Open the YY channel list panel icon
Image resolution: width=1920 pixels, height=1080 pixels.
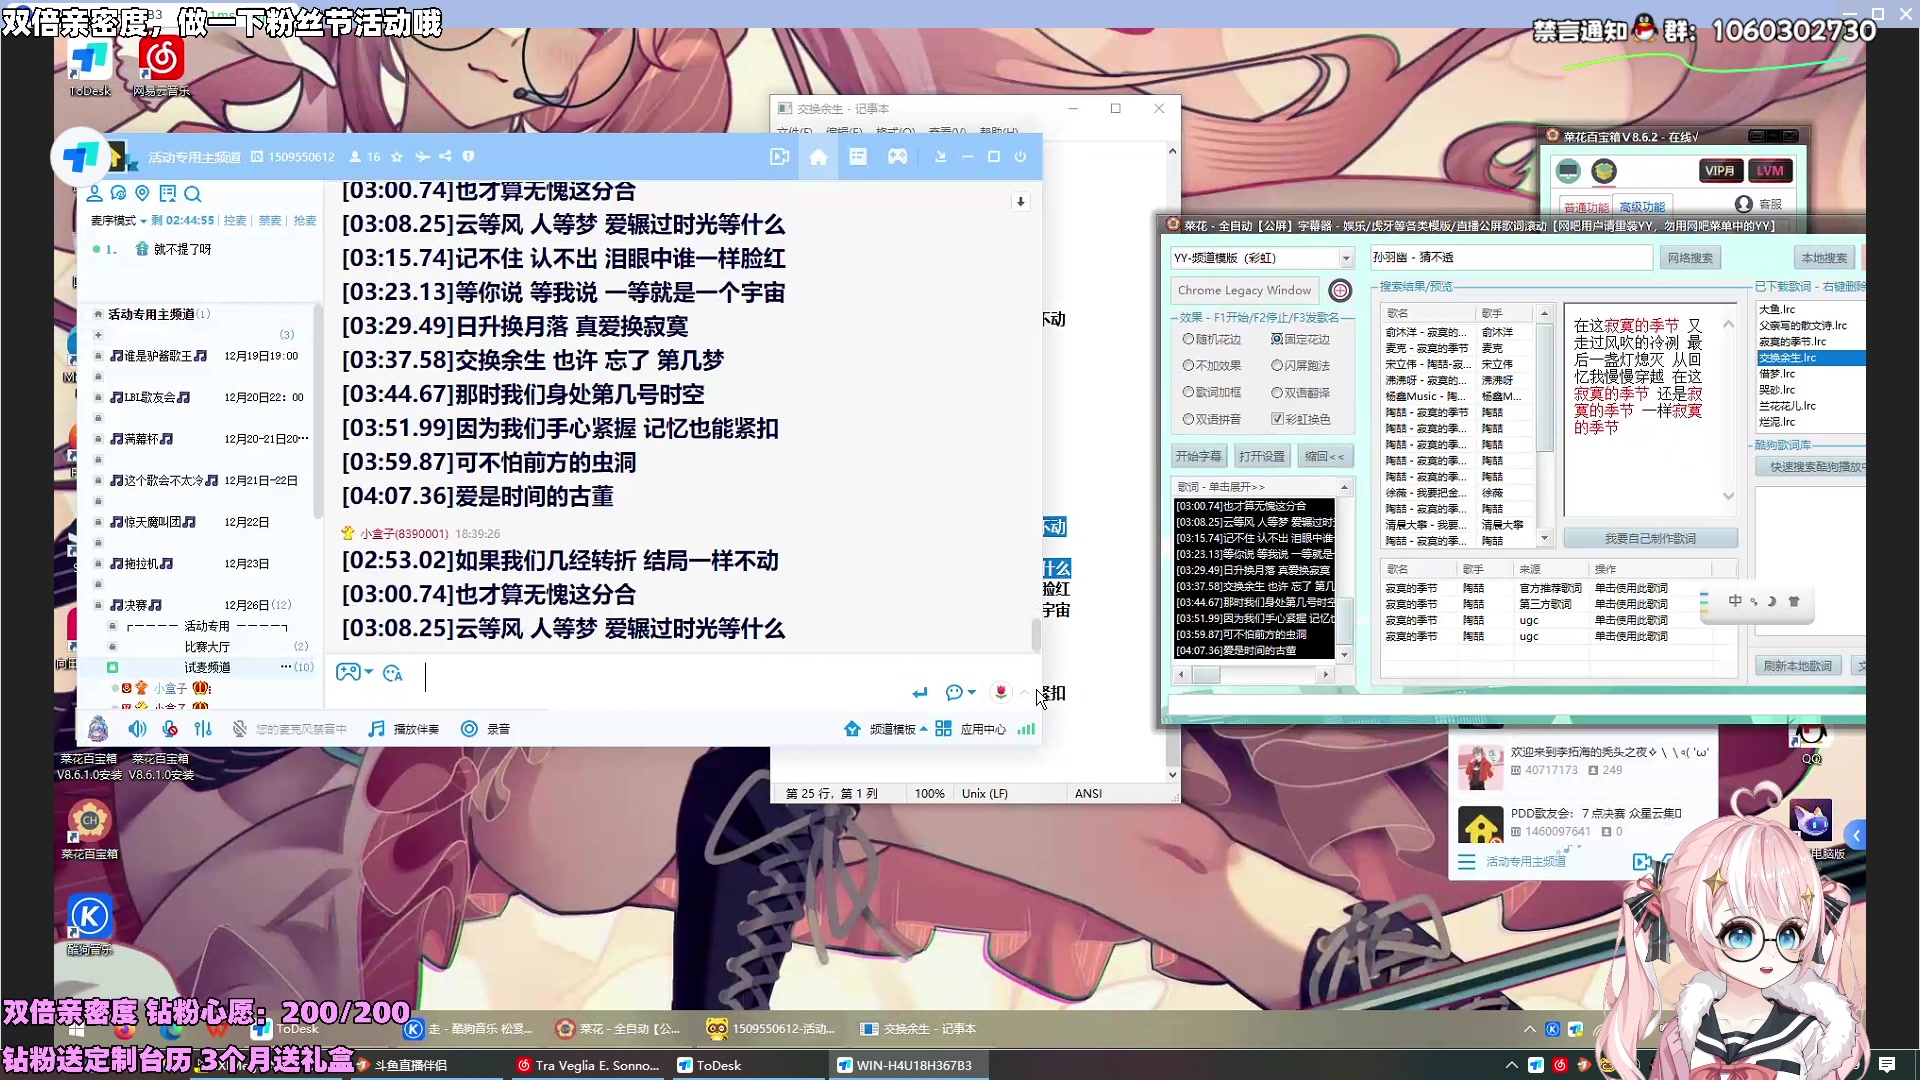pyautogui.click(x=858, y=157)
